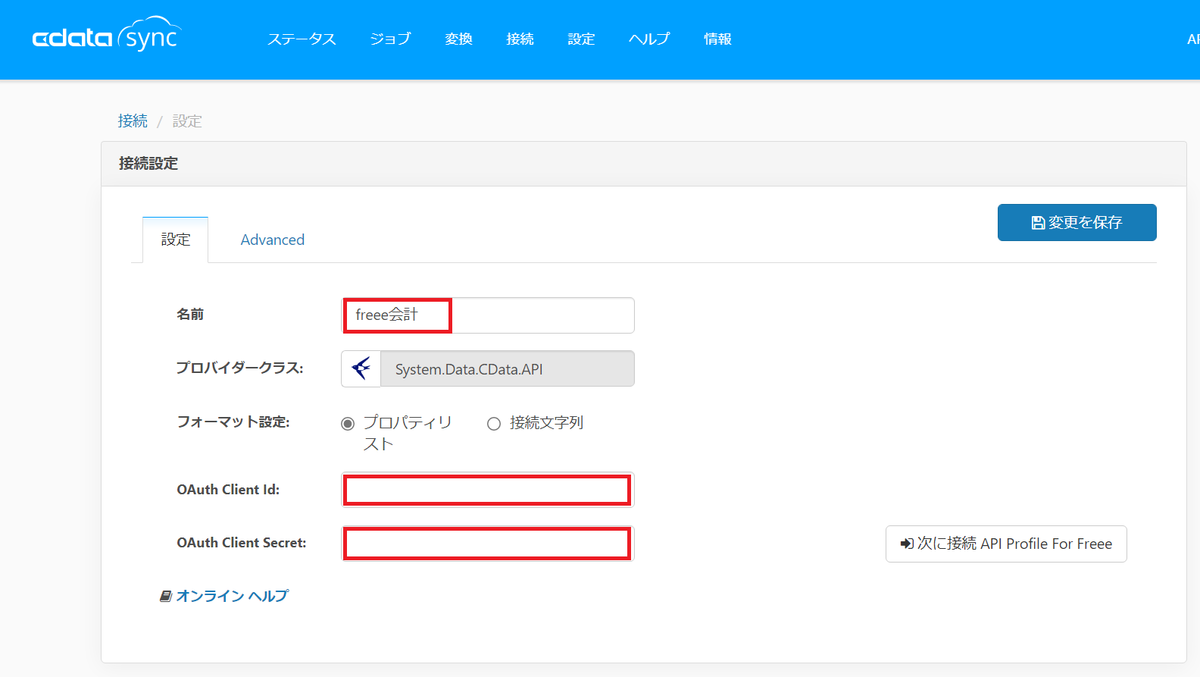
Task: Open the ステータス menu
Action: 301,39
